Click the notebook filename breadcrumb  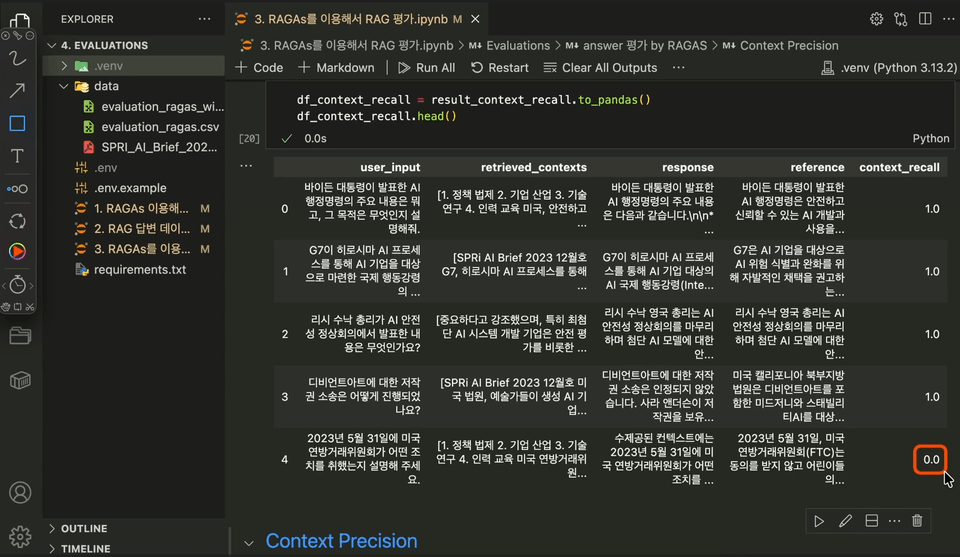pos(348,45)
